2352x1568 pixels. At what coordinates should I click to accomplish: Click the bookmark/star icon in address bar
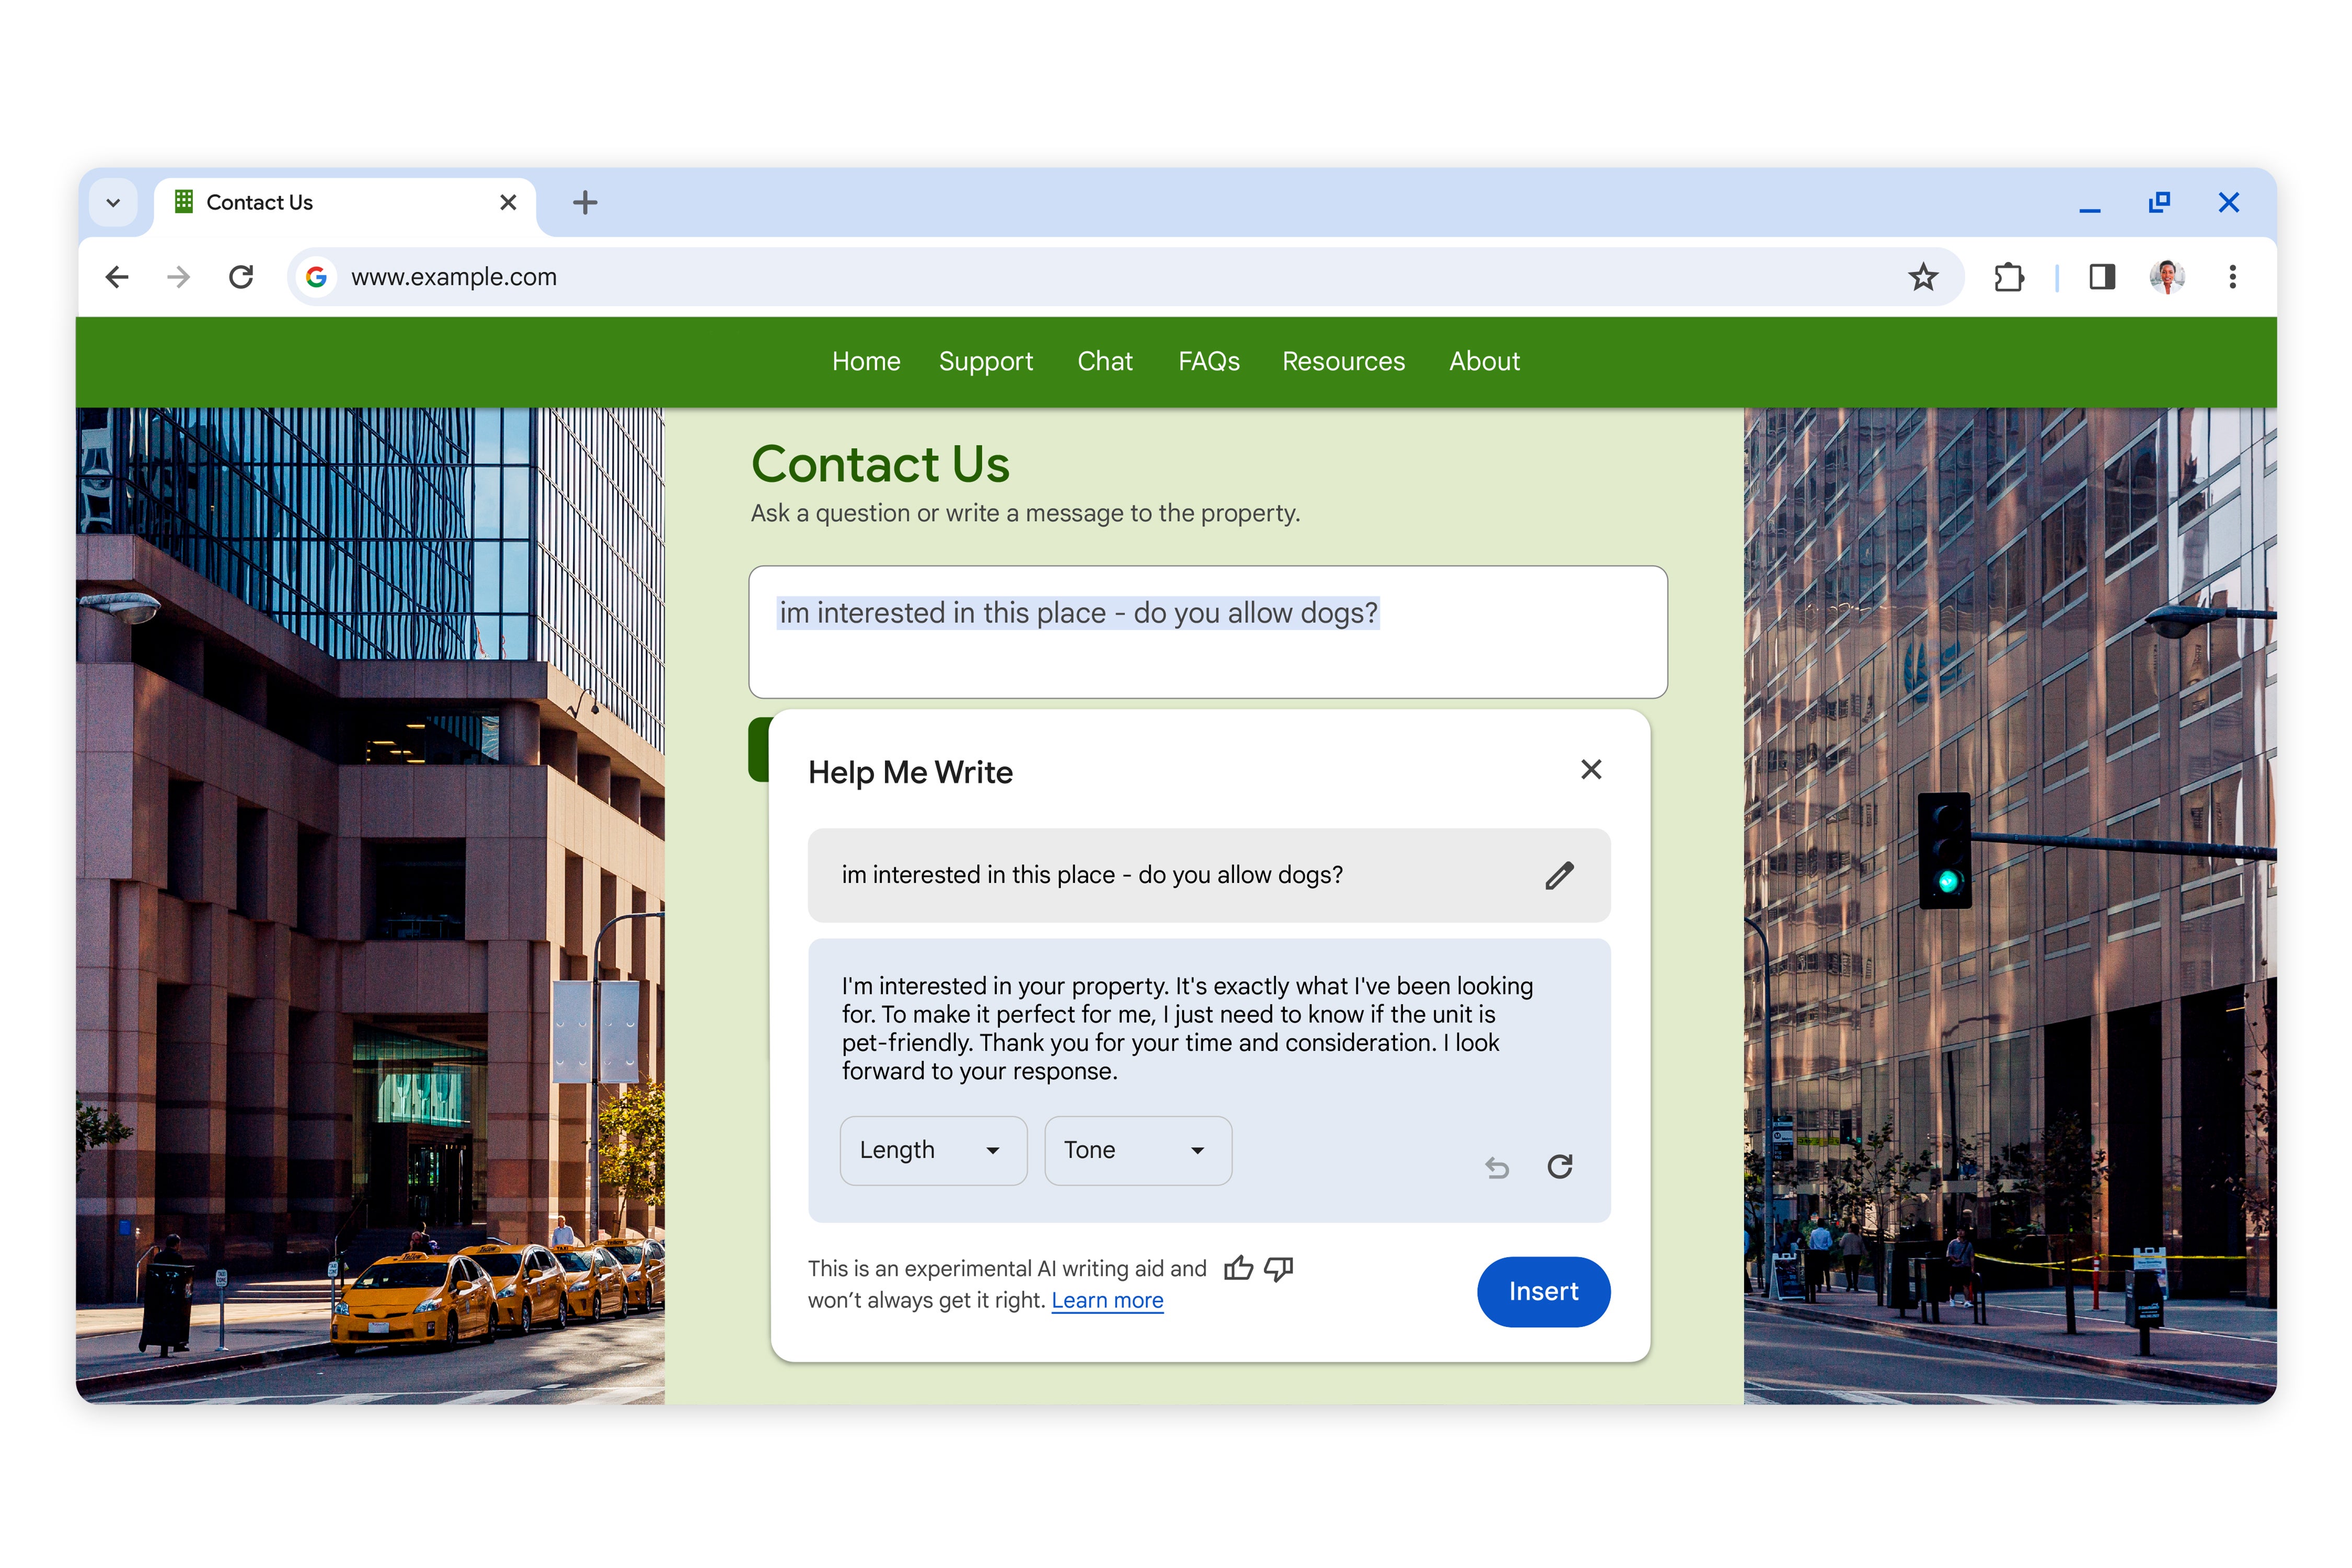(x=1927, y=276)
